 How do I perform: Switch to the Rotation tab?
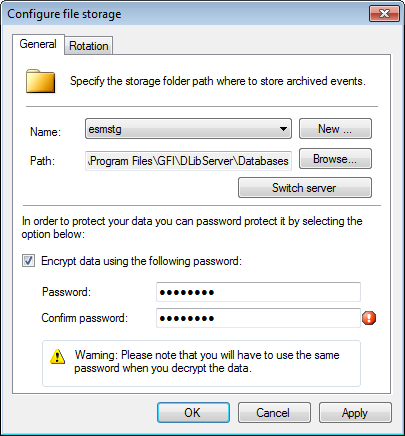click(89, 46)
